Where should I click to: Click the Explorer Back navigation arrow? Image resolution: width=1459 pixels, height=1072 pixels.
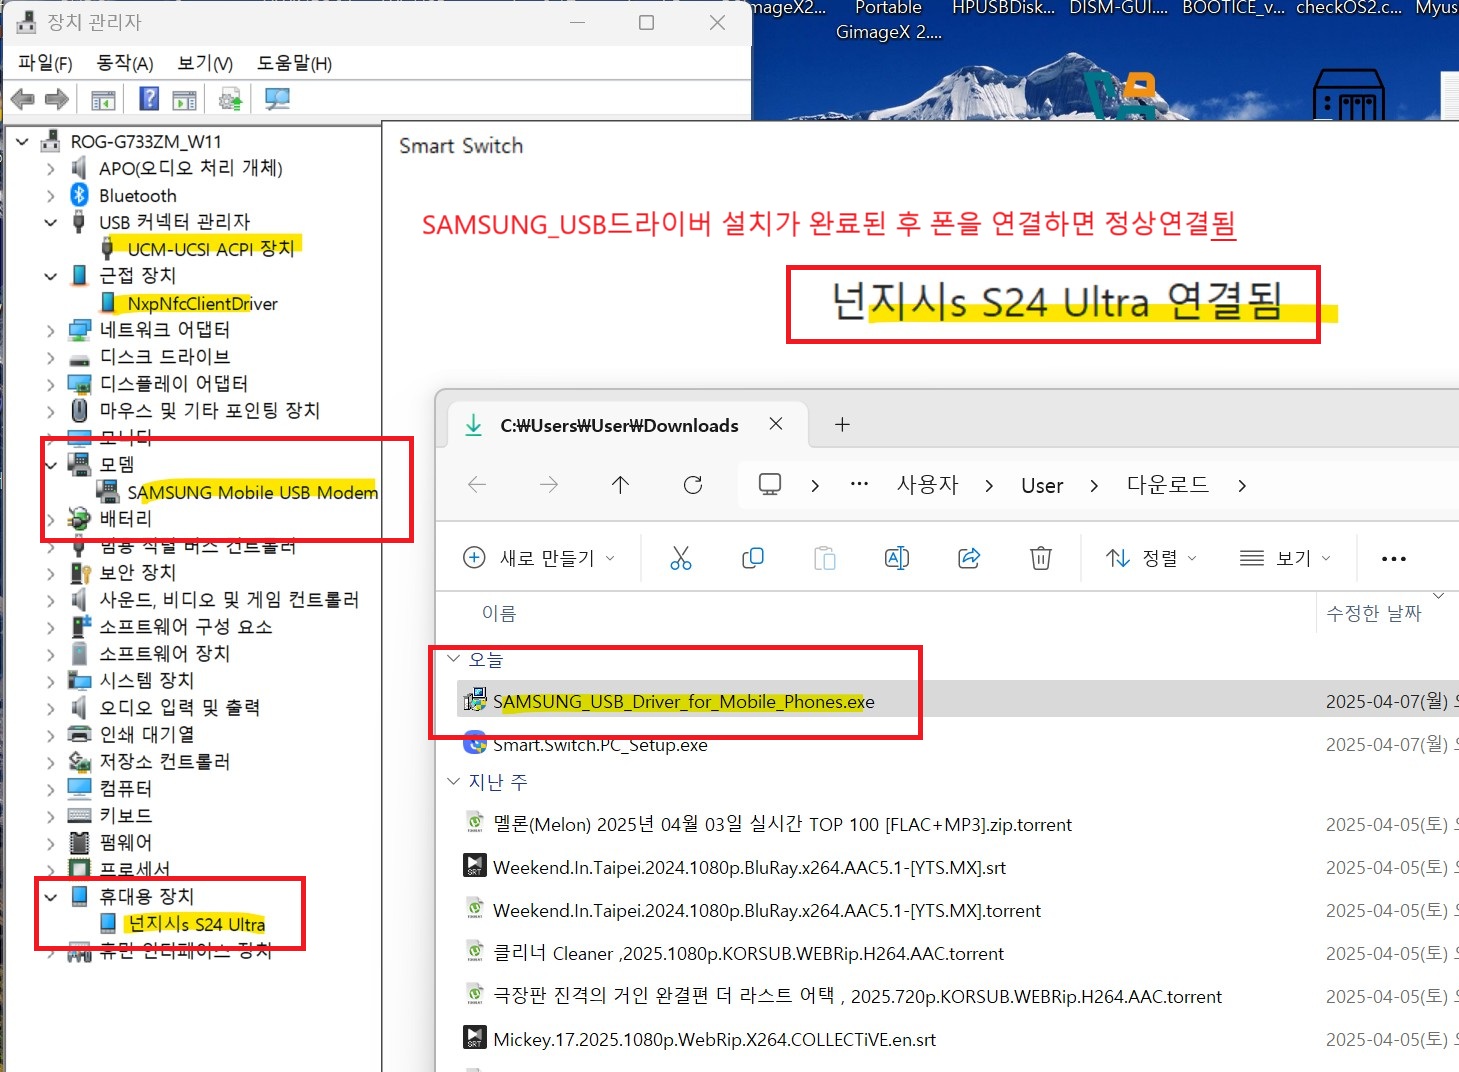point(477,485)
